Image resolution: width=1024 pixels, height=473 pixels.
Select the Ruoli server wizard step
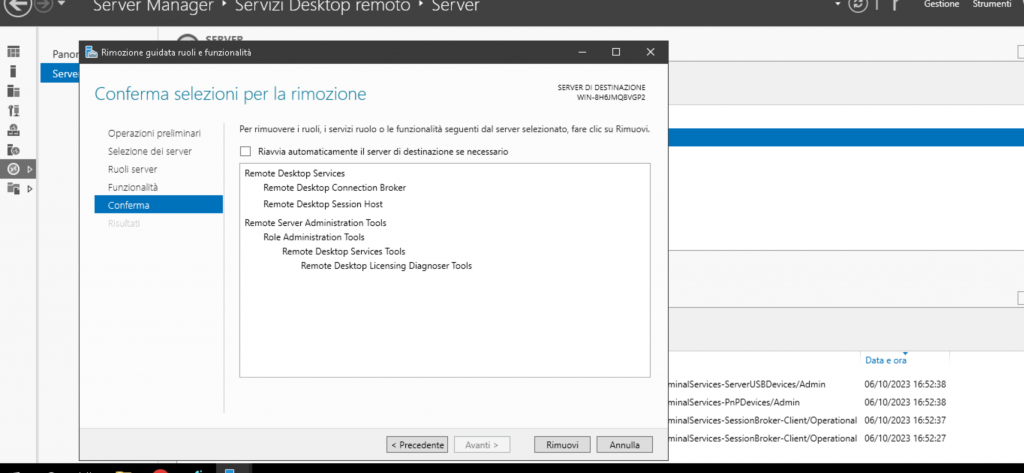pyautogui.click(x=133, y=169)
